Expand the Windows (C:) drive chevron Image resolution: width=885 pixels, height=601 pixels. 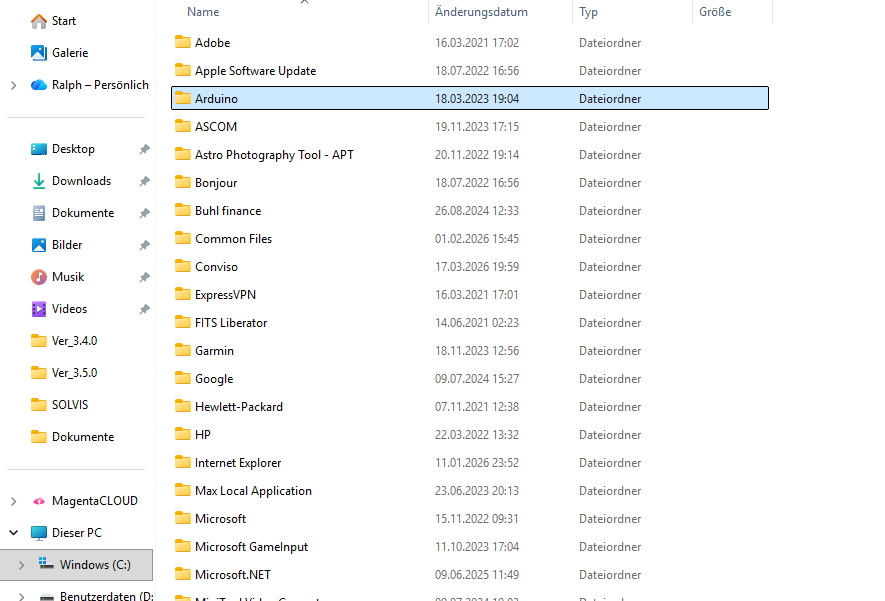(21, 565)
